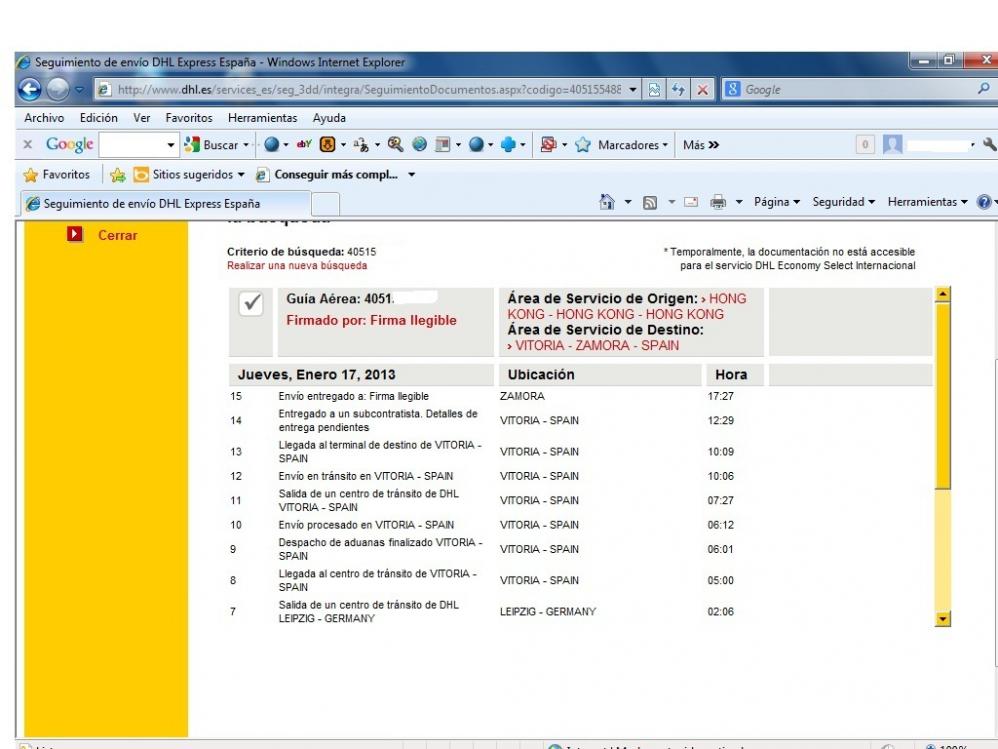Click the compatibility view icon beside address bar
The image size is (998, 749).
coord(654,90)
